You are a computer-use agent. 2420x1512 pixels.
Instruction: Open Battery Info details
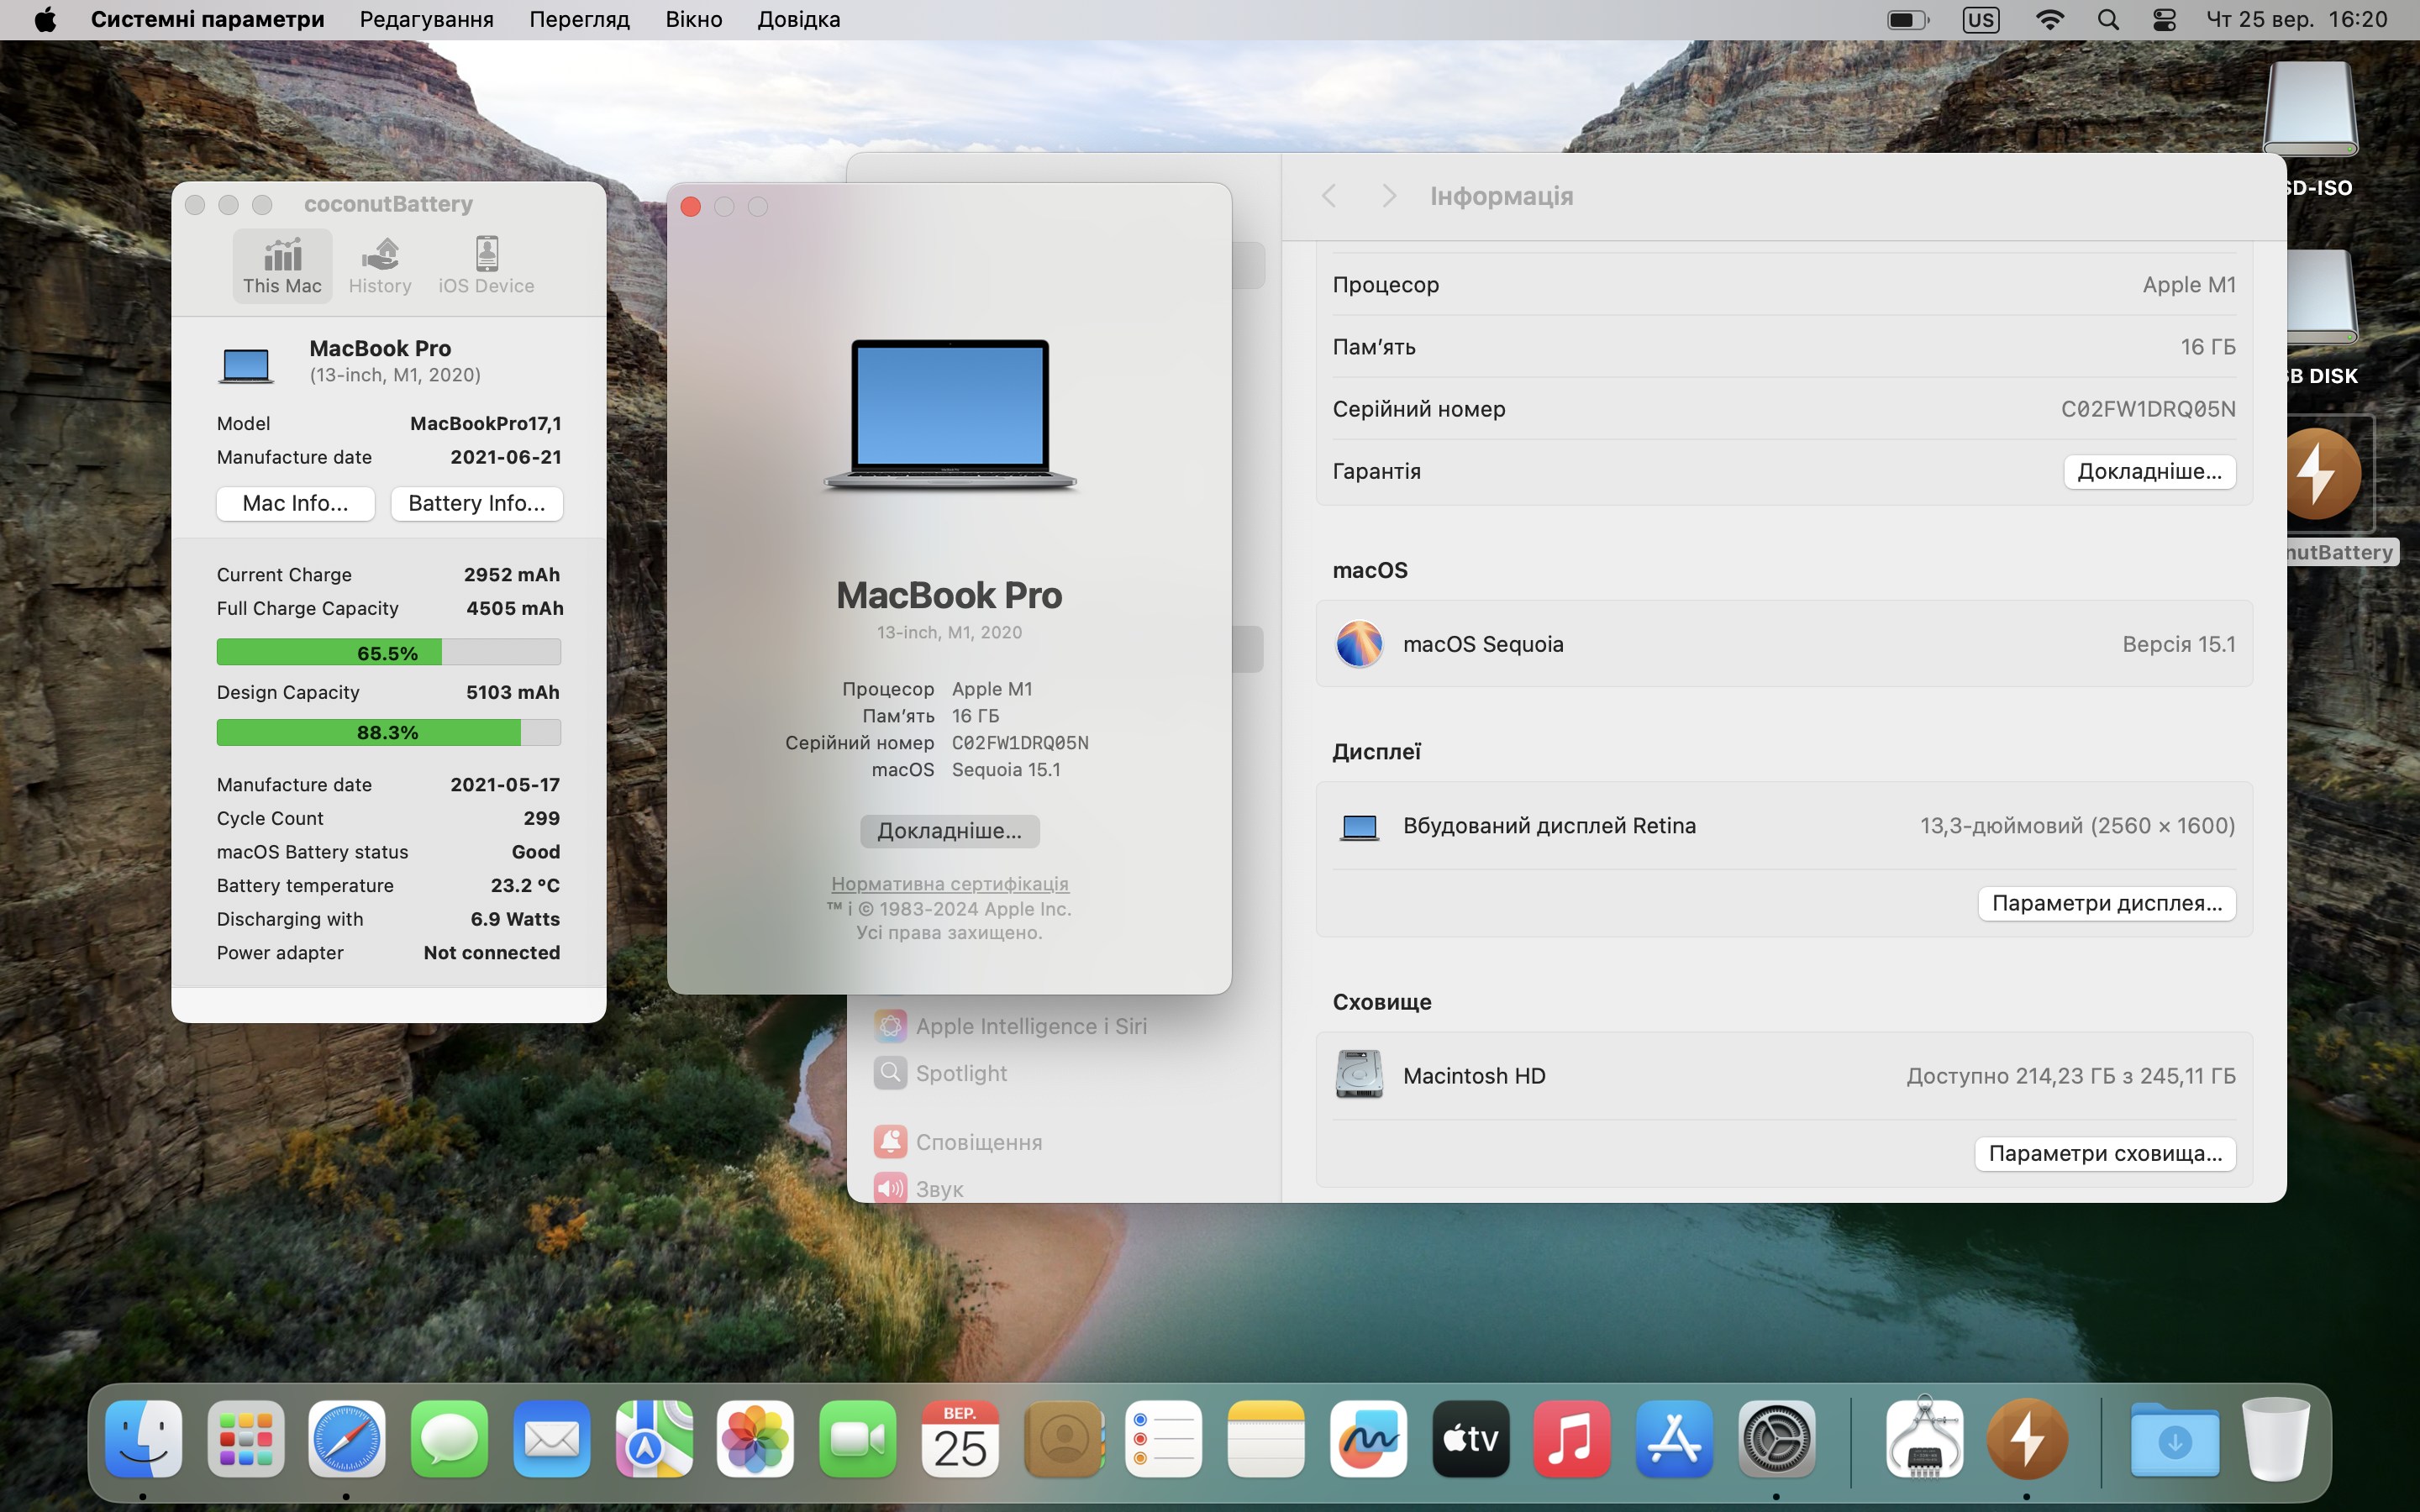pos(476,503)
